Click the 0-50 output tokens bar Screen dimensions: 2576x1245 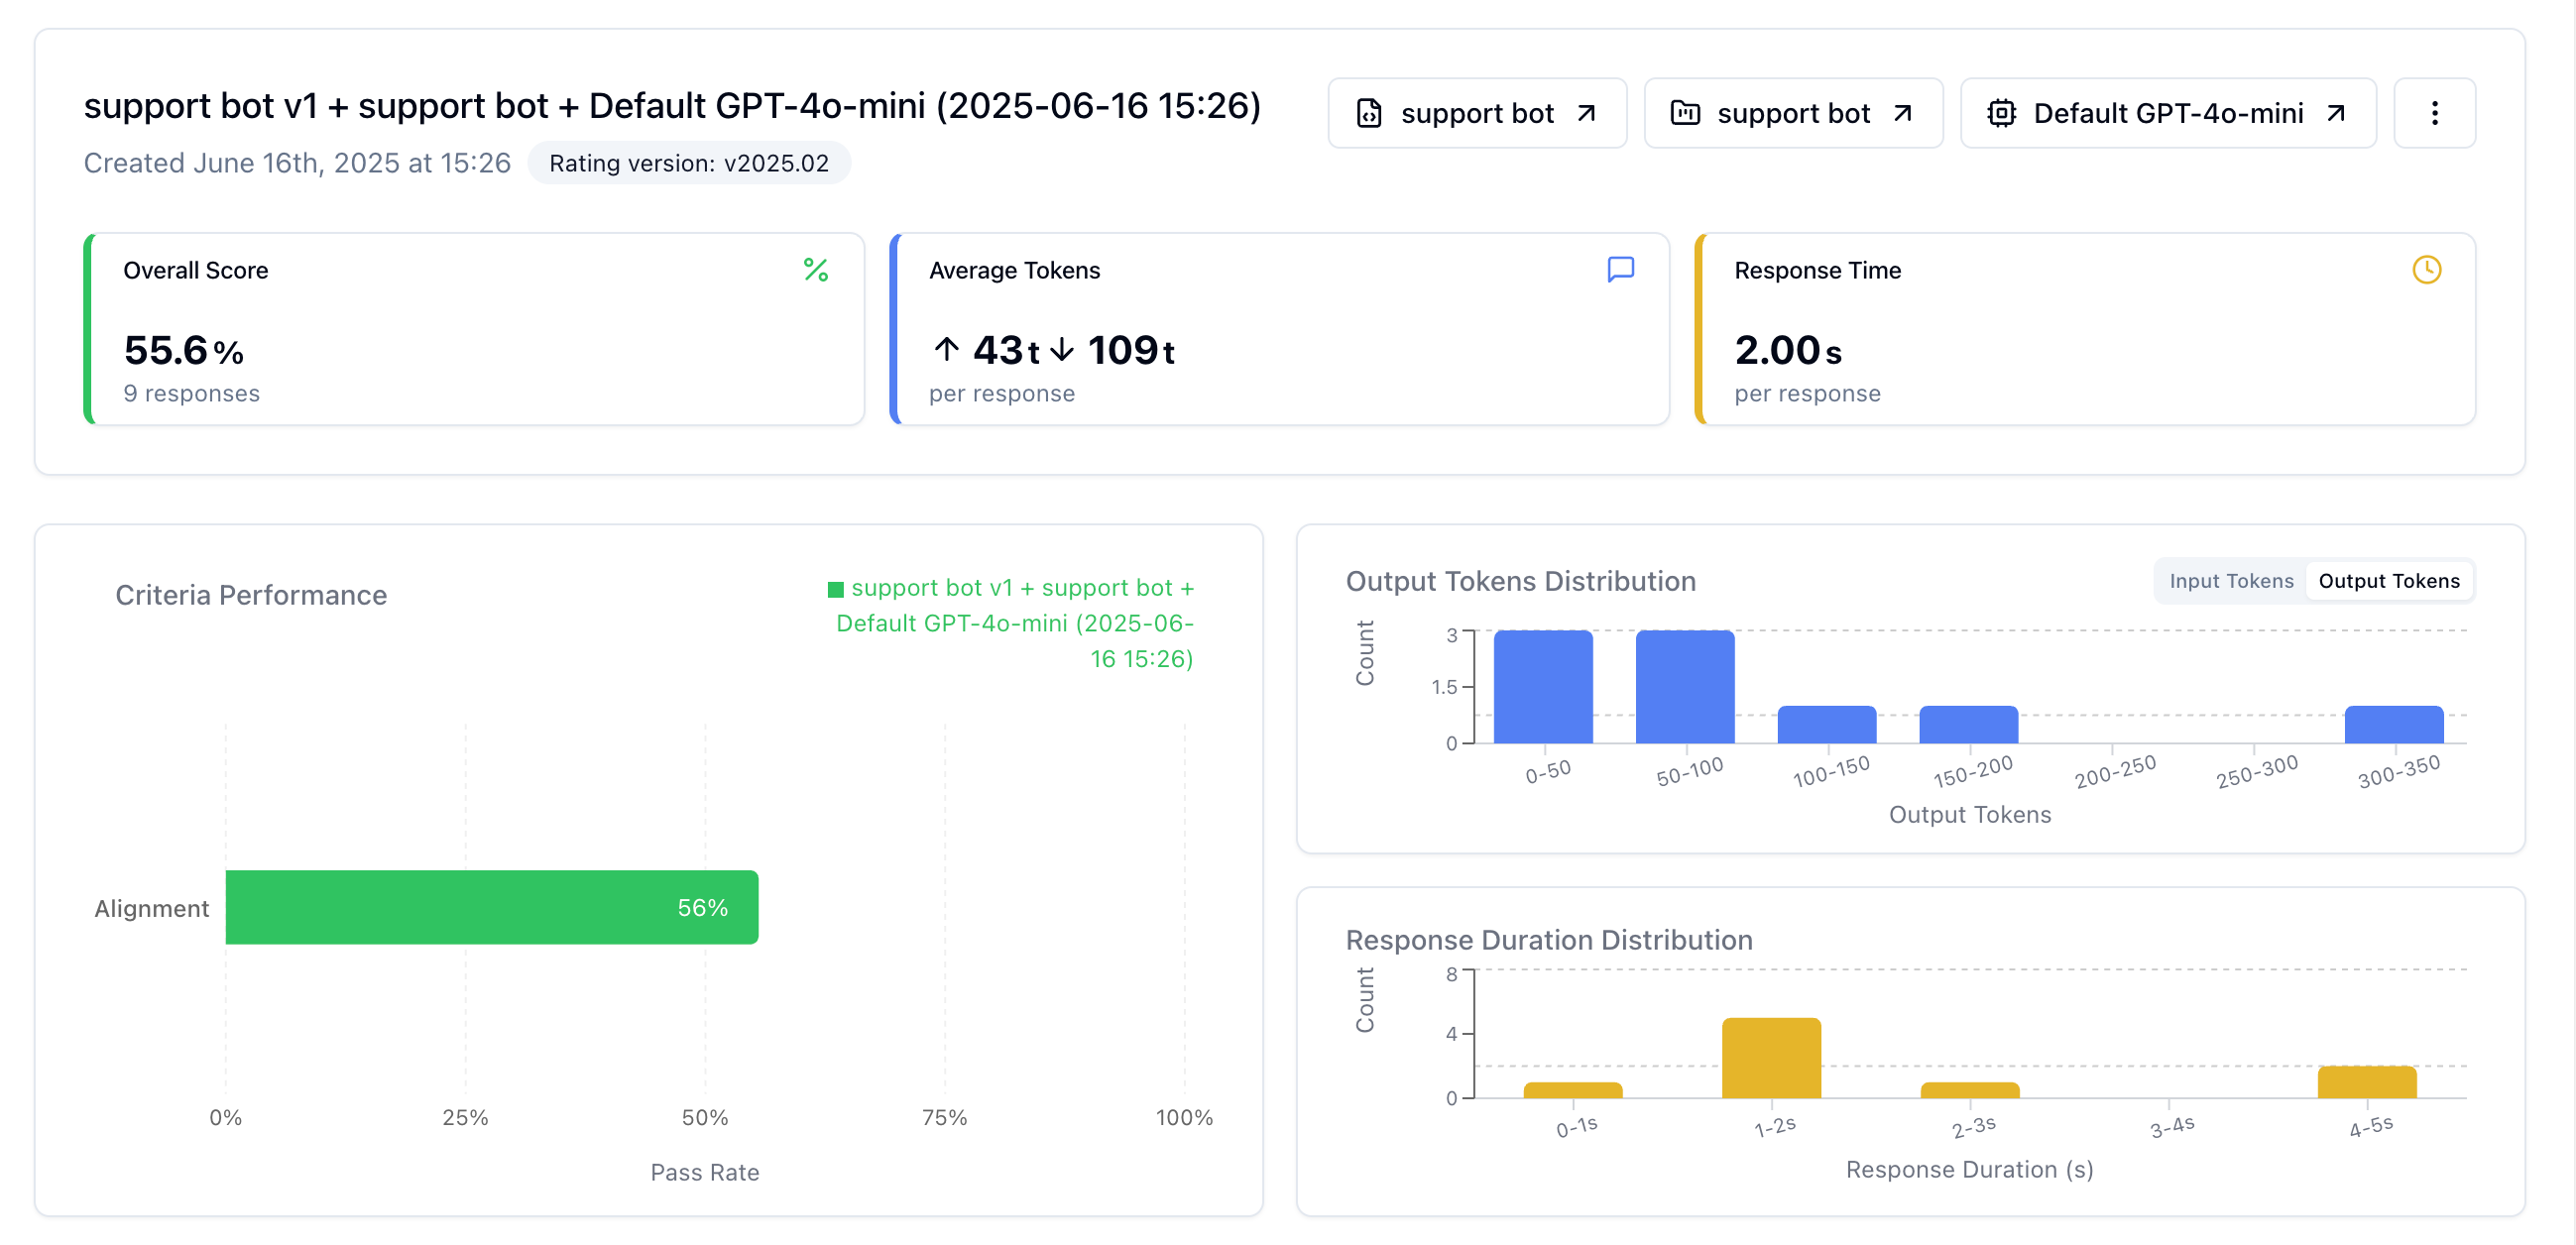(1543, 687)
